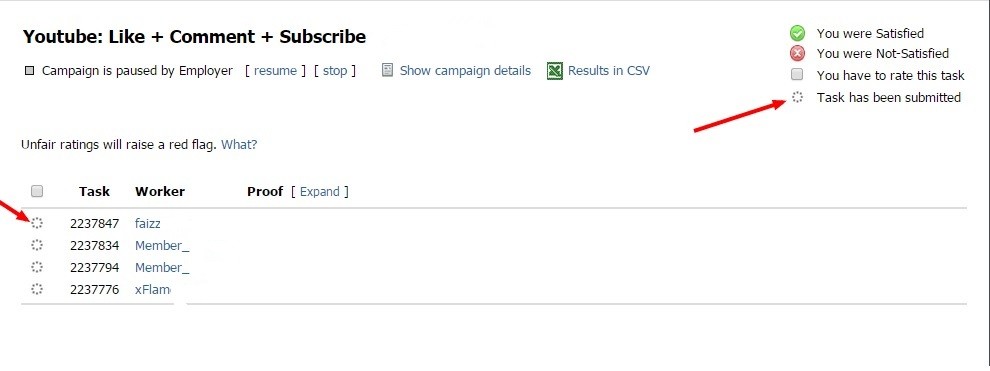Click the green Excel CSV icon
Image resolution: width=990 pixels, height=371 pixels.
point(555,71)
